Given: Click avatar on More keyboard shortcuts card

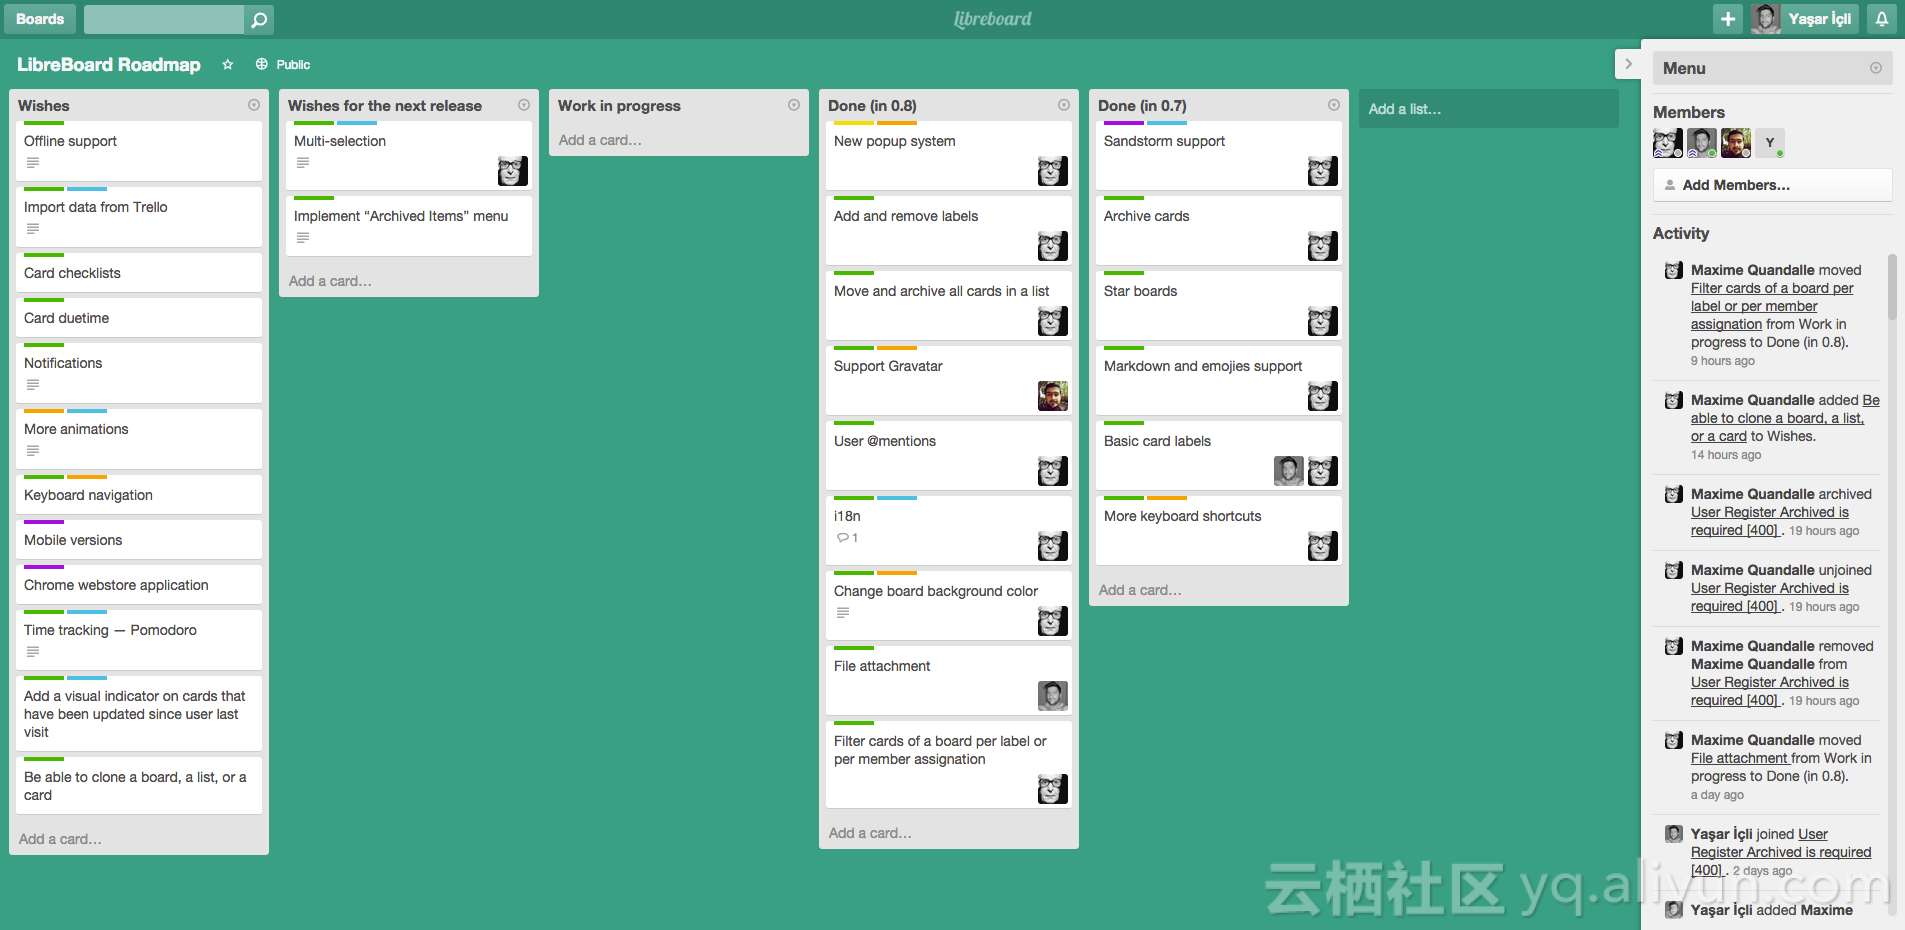Looking at the screenshot, I should pos(1323,546).
